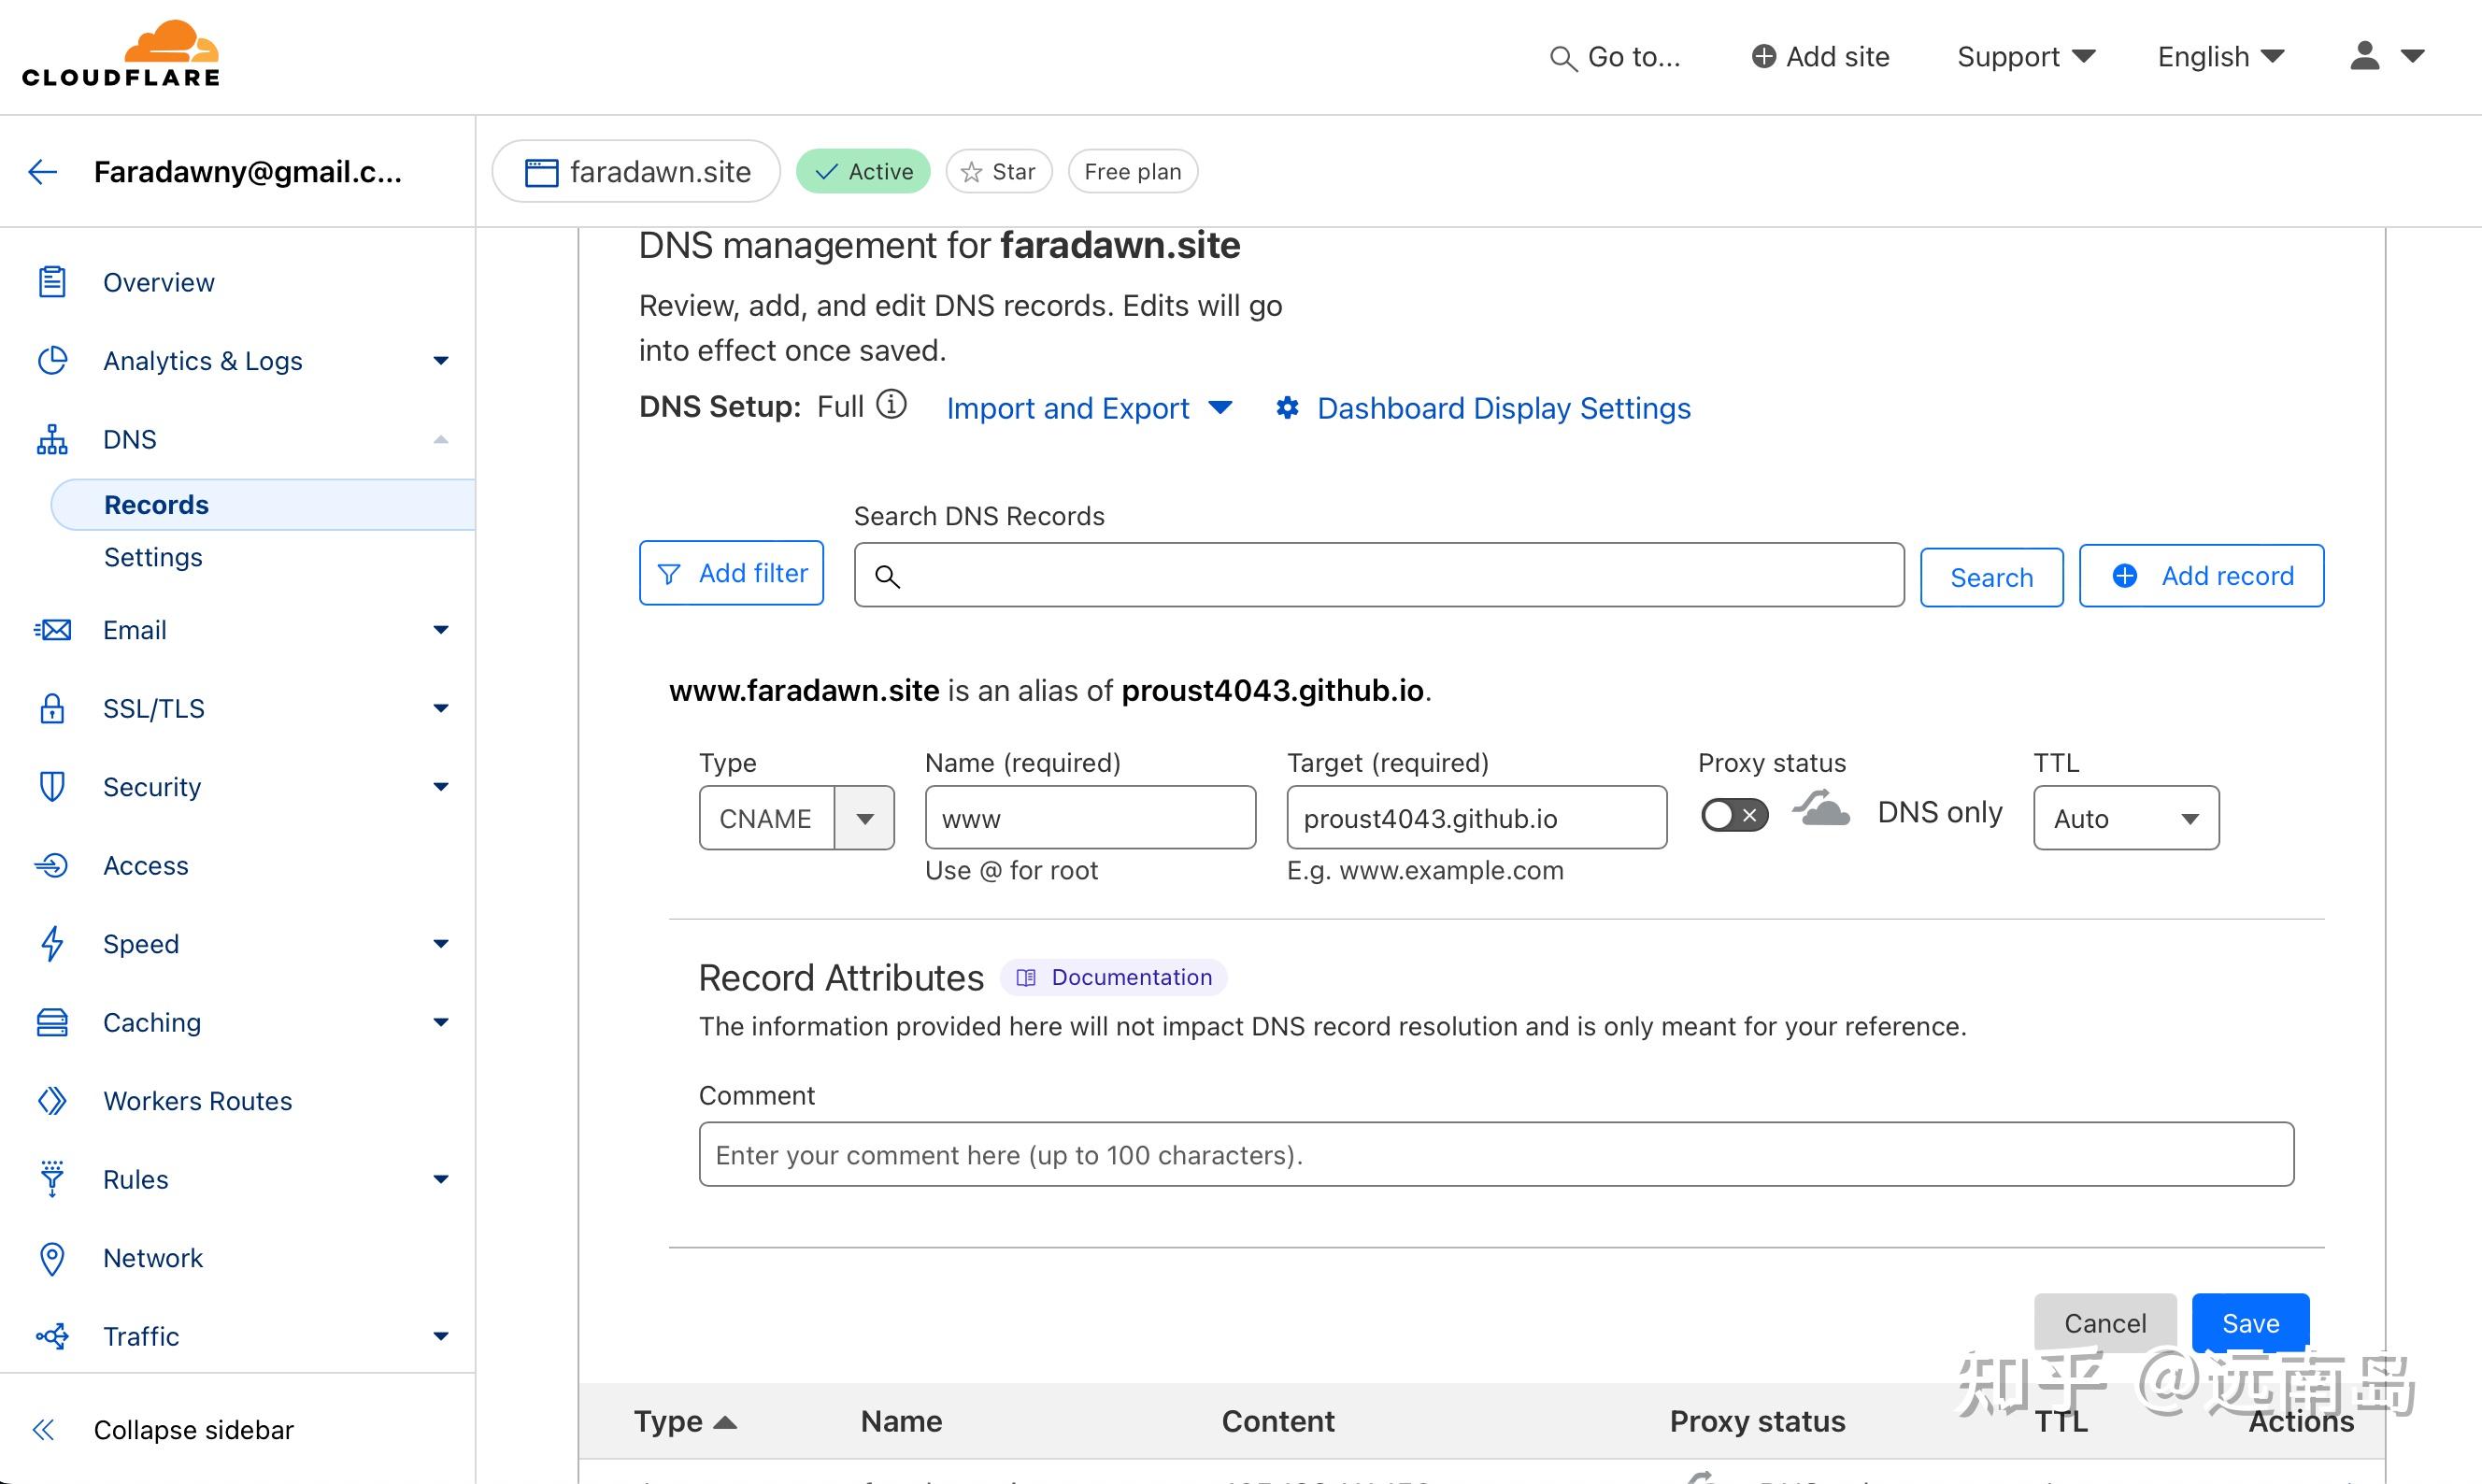Open the TTL Auto dropdown
The image size is (2482, 1484).
coord(2125,818)
